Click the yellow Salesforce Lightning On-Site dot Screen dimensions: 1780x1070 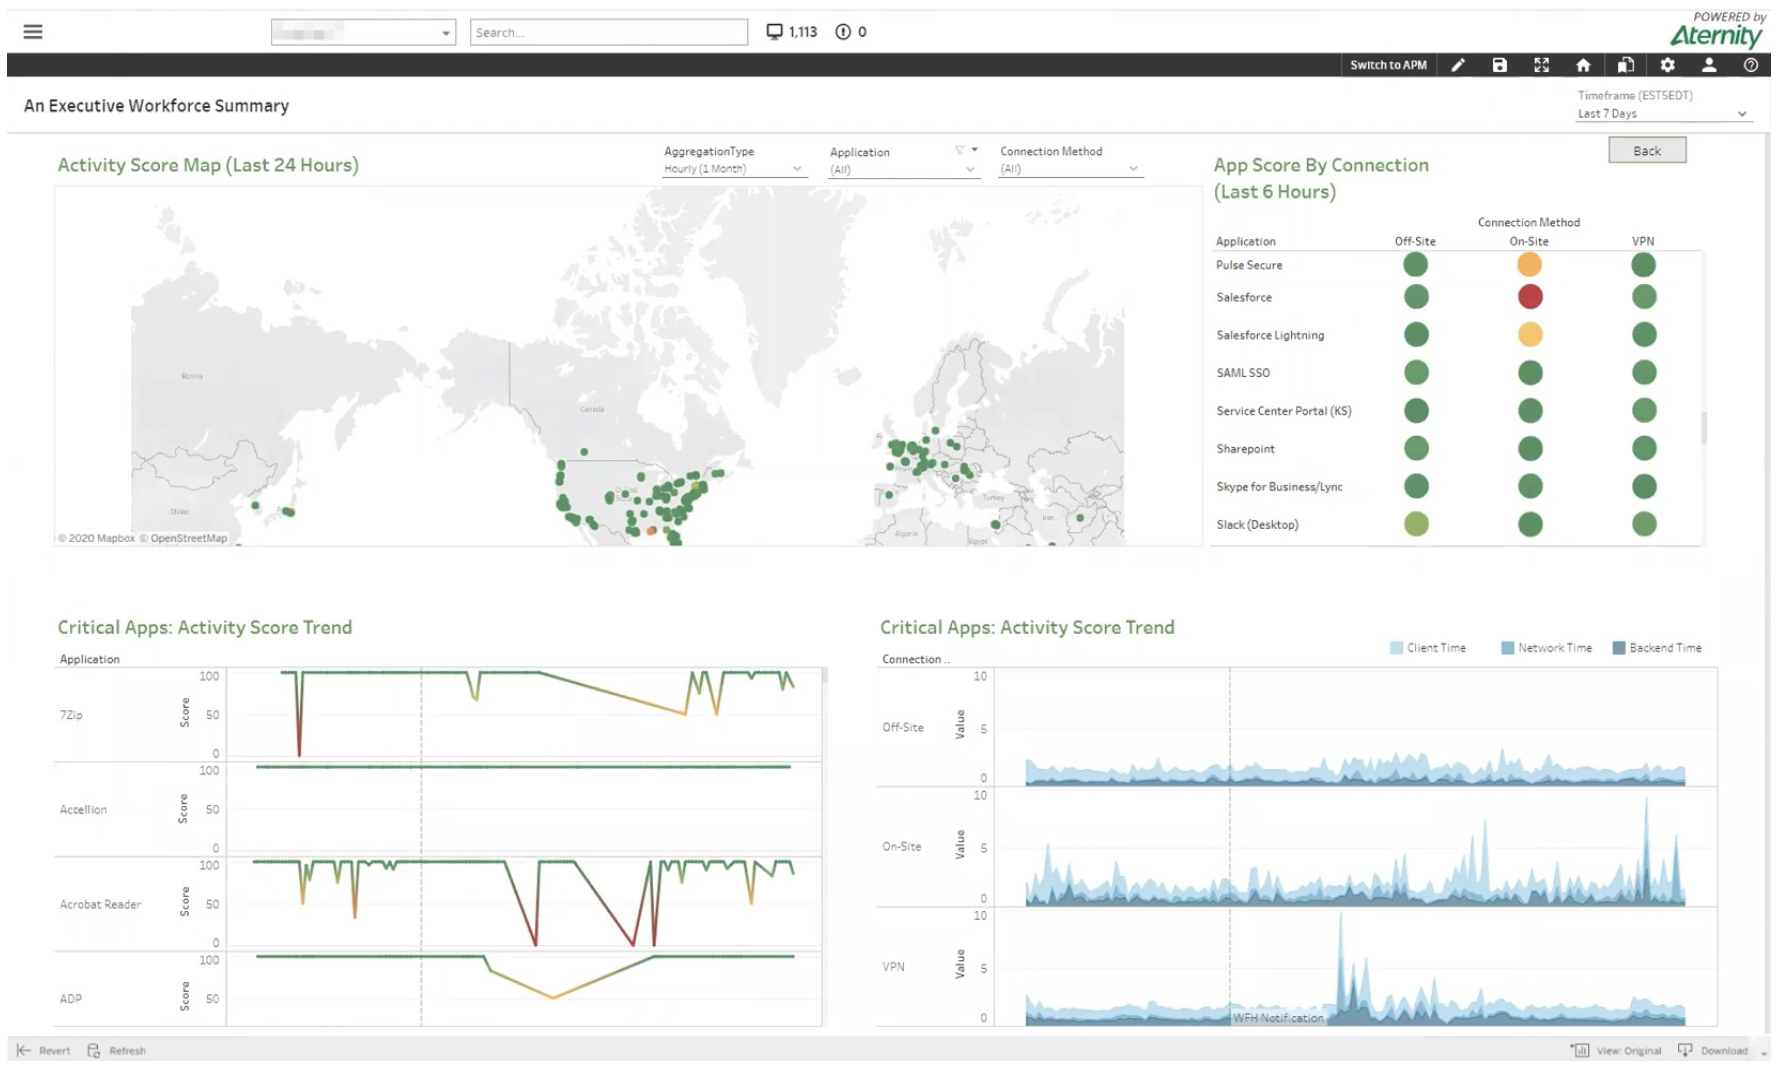tap(1530, 335)
